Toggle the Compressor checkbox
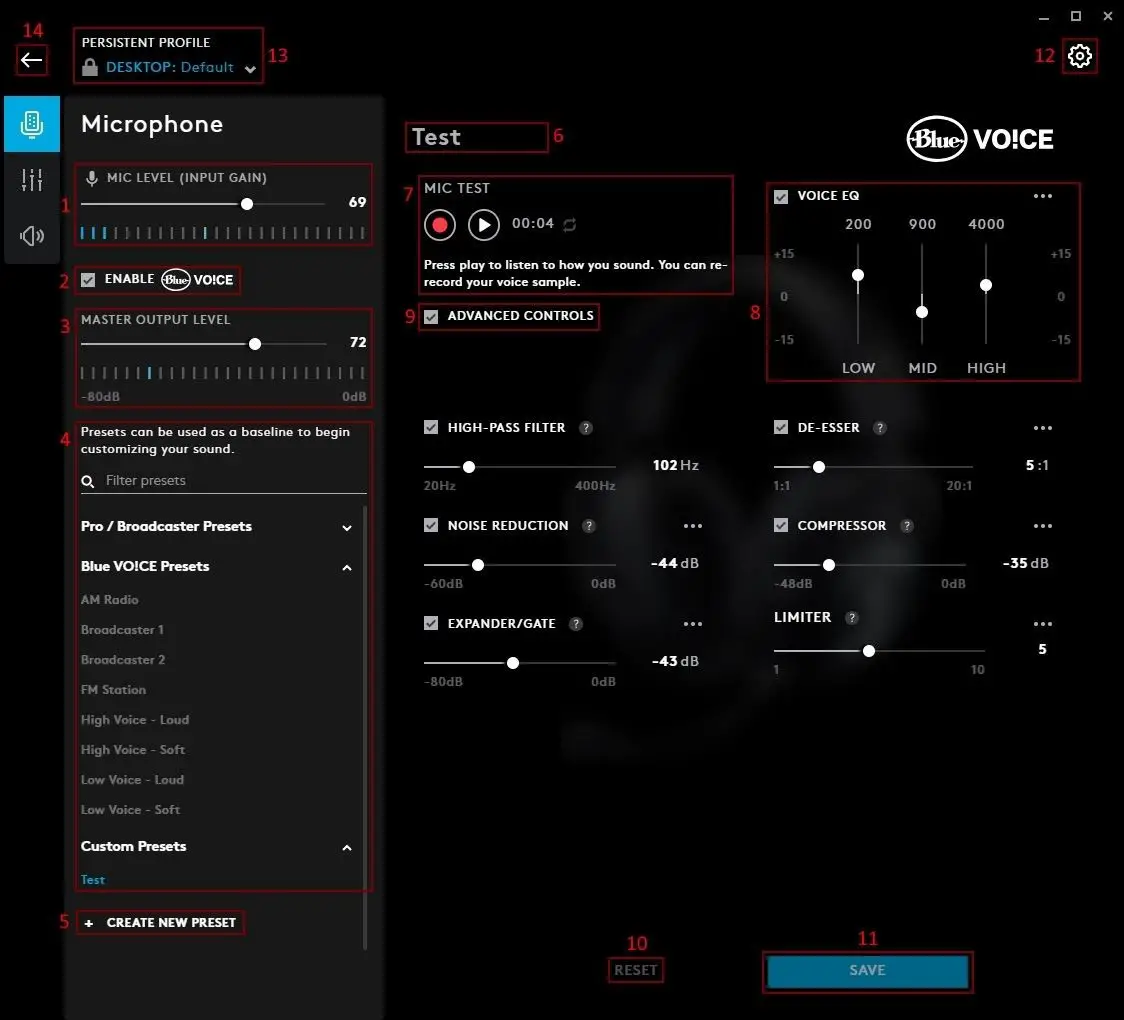The image size is (1124, 1020). [x=781, y=526]
